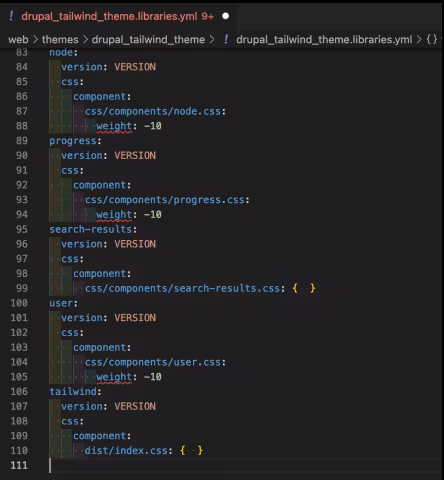444x480 pixels.
Task: Click 'dist/index.css:' path text
Action: [x=129, y=450]
